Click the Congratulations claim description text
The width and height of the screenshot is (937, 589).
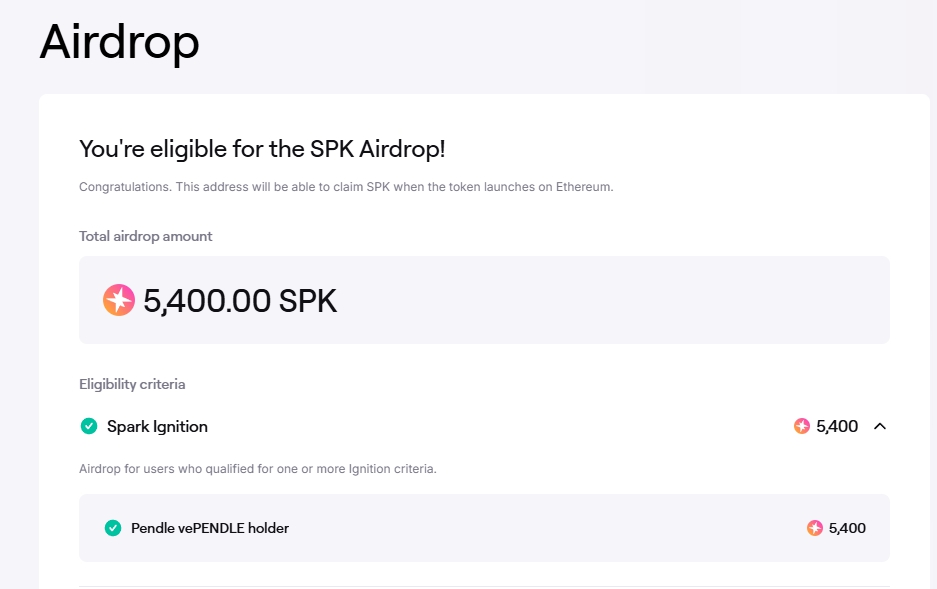tap(346, 187)
